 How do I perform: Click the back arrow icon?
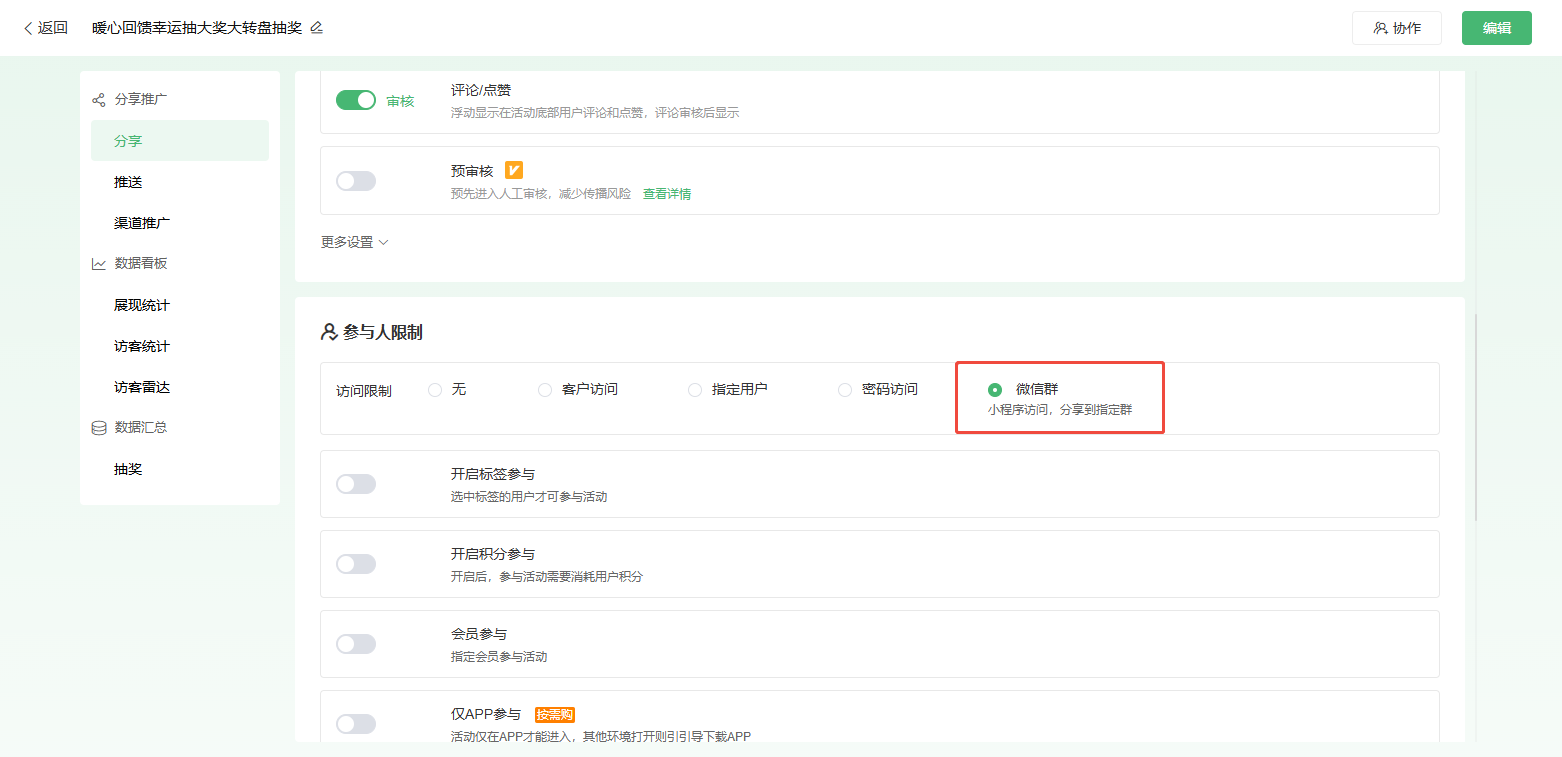[28, 28]
